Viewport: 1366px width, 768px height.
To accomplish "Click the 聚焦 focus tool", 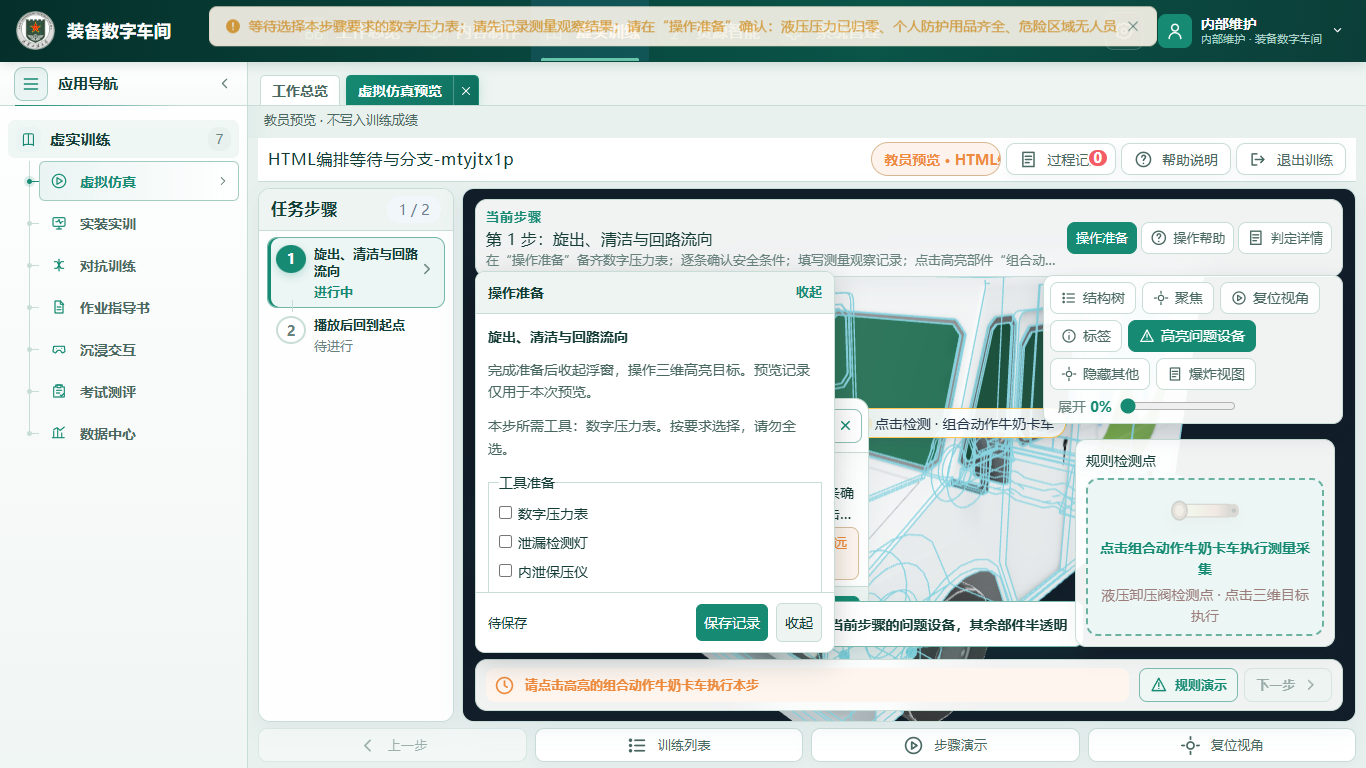I will [1178, 298].
